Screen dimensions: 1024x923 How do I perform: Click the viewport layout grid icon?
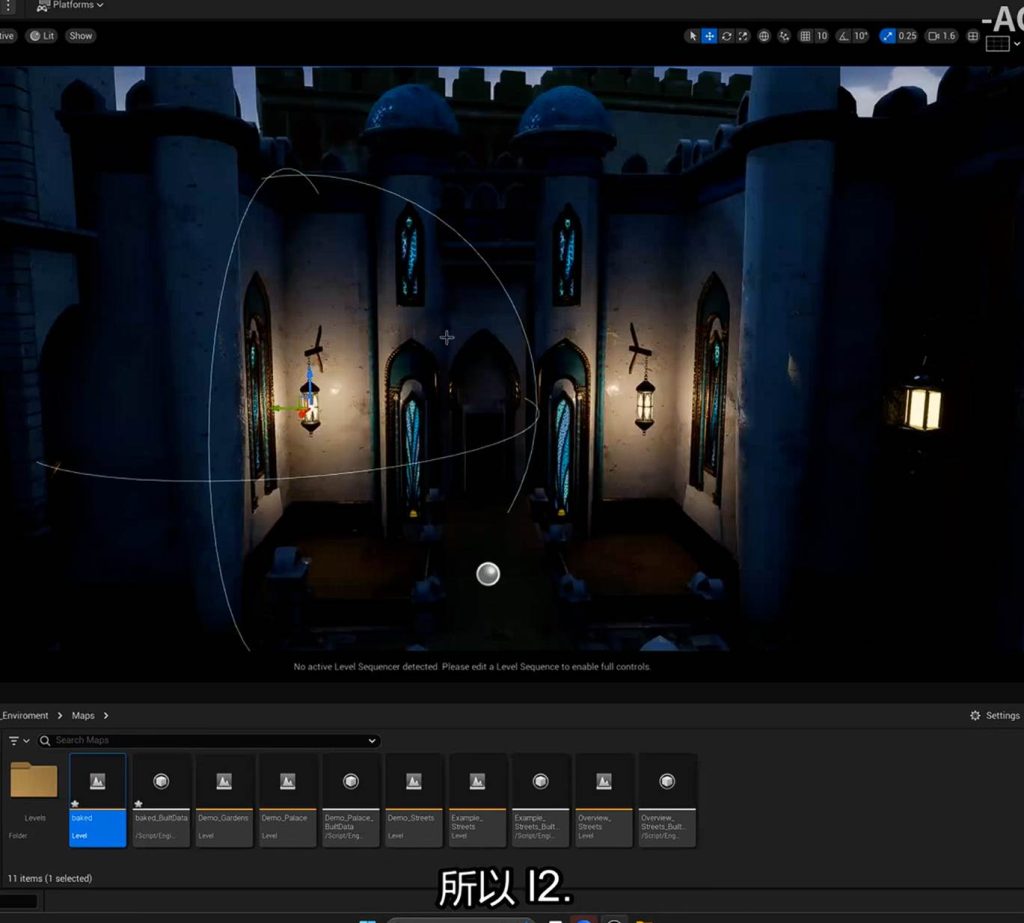coord(973,36)
